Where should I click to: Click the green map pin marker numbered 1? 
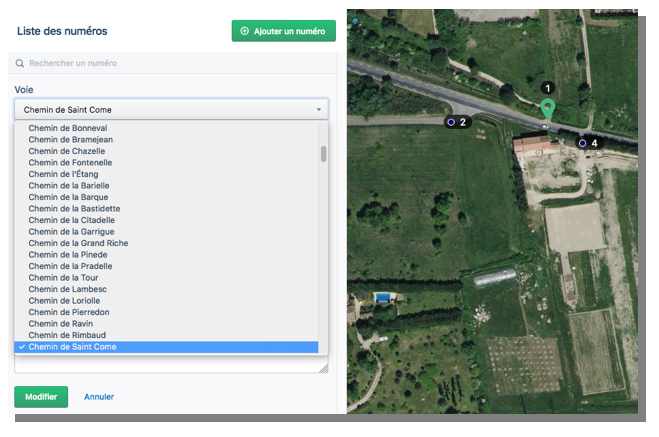point(547,108)
